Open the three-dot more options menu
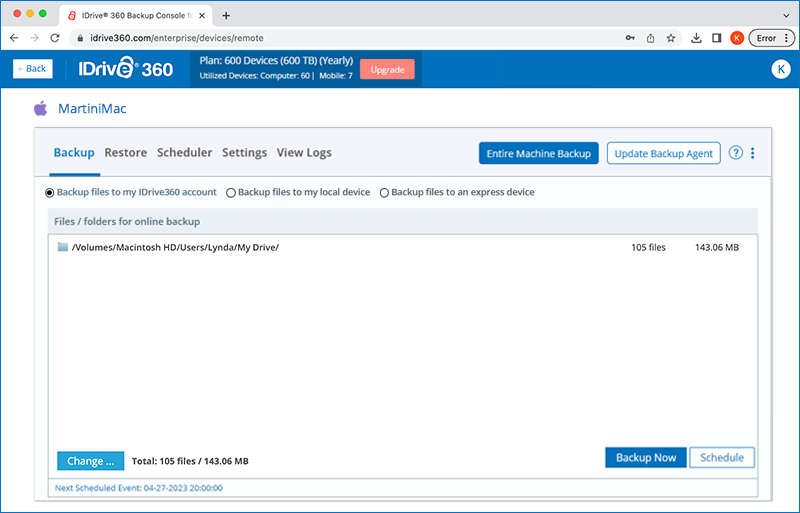The height and width of the screenshot is (513, 800). click(x=753, y=153)
